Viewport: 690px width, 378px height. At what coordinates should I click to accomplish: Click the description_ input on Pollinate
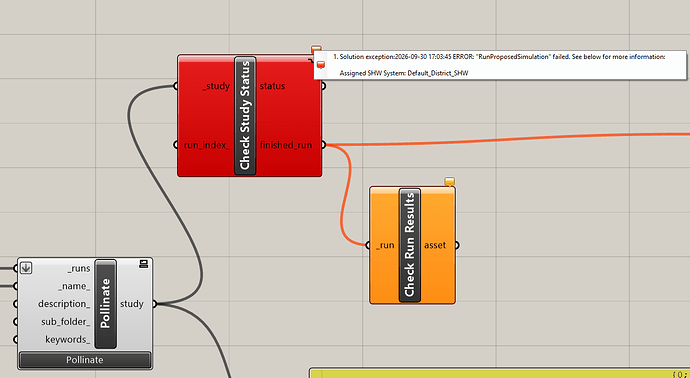pyautogui.click(x=64, y=304)
